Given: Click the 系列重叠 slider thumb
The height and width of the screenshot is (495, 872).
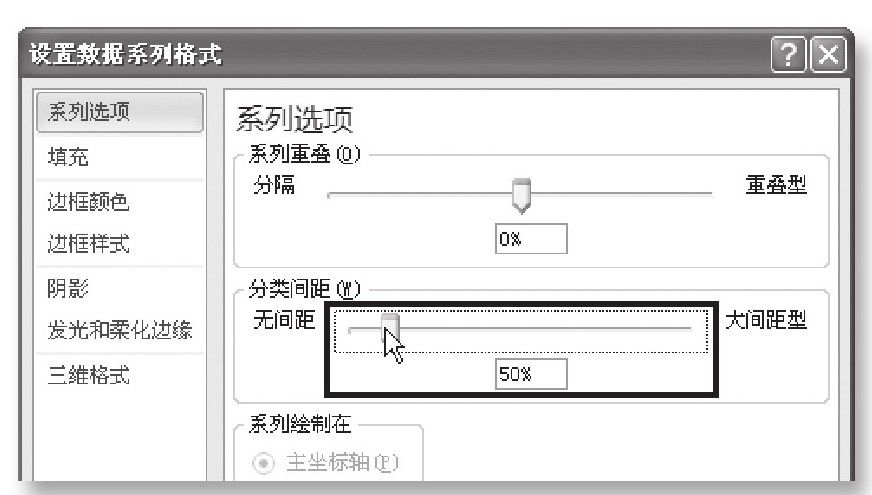Looking at the screenshot, I should tap(521, 195).
